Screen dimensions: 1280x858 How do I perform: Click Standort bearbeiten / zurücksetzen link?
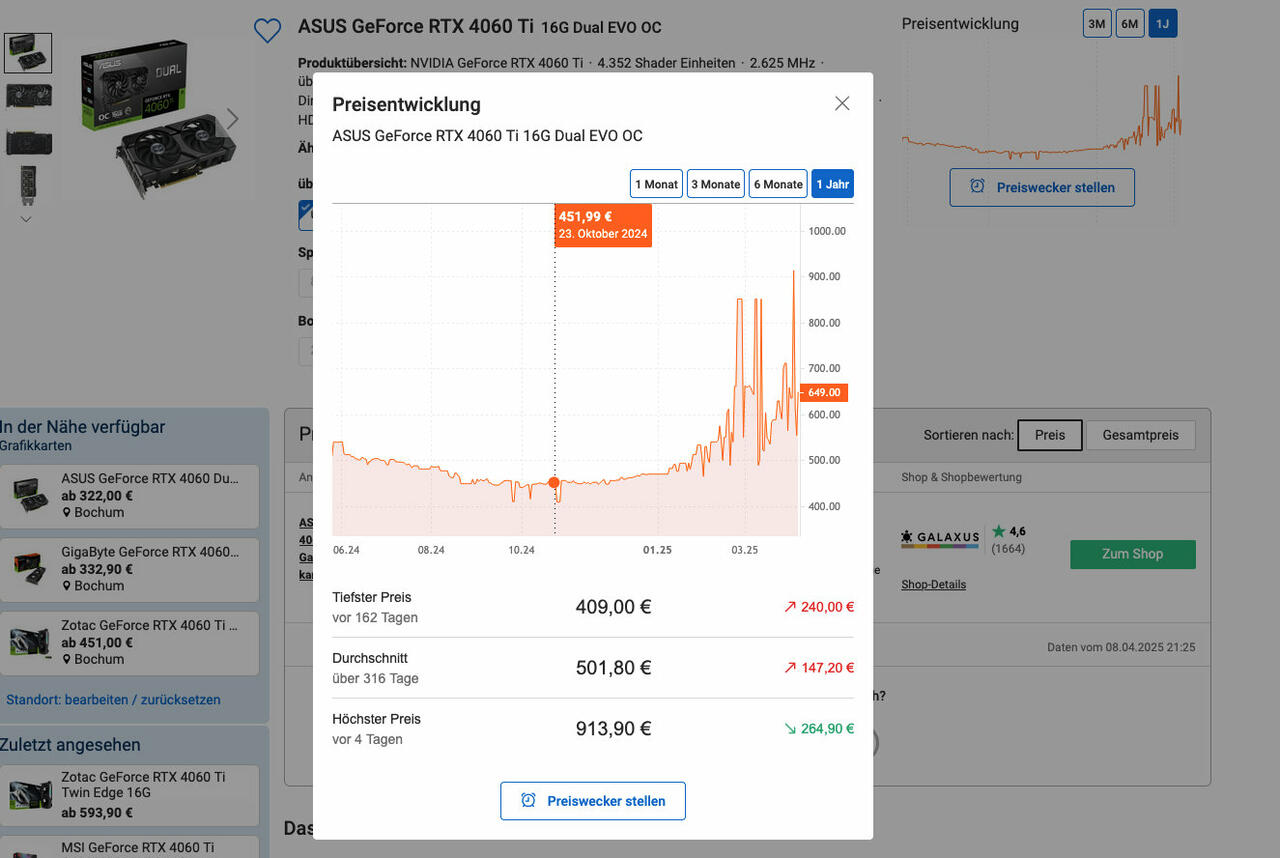tap(113, 700)
